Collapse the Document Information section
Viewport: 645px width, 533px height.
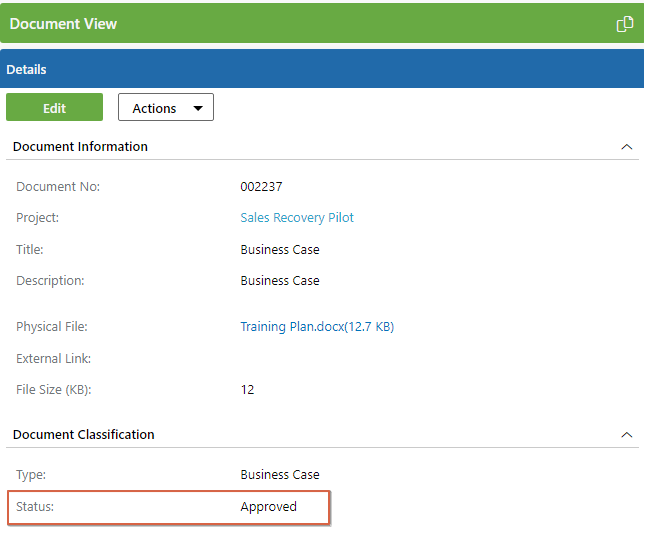[x=626, y=147]
